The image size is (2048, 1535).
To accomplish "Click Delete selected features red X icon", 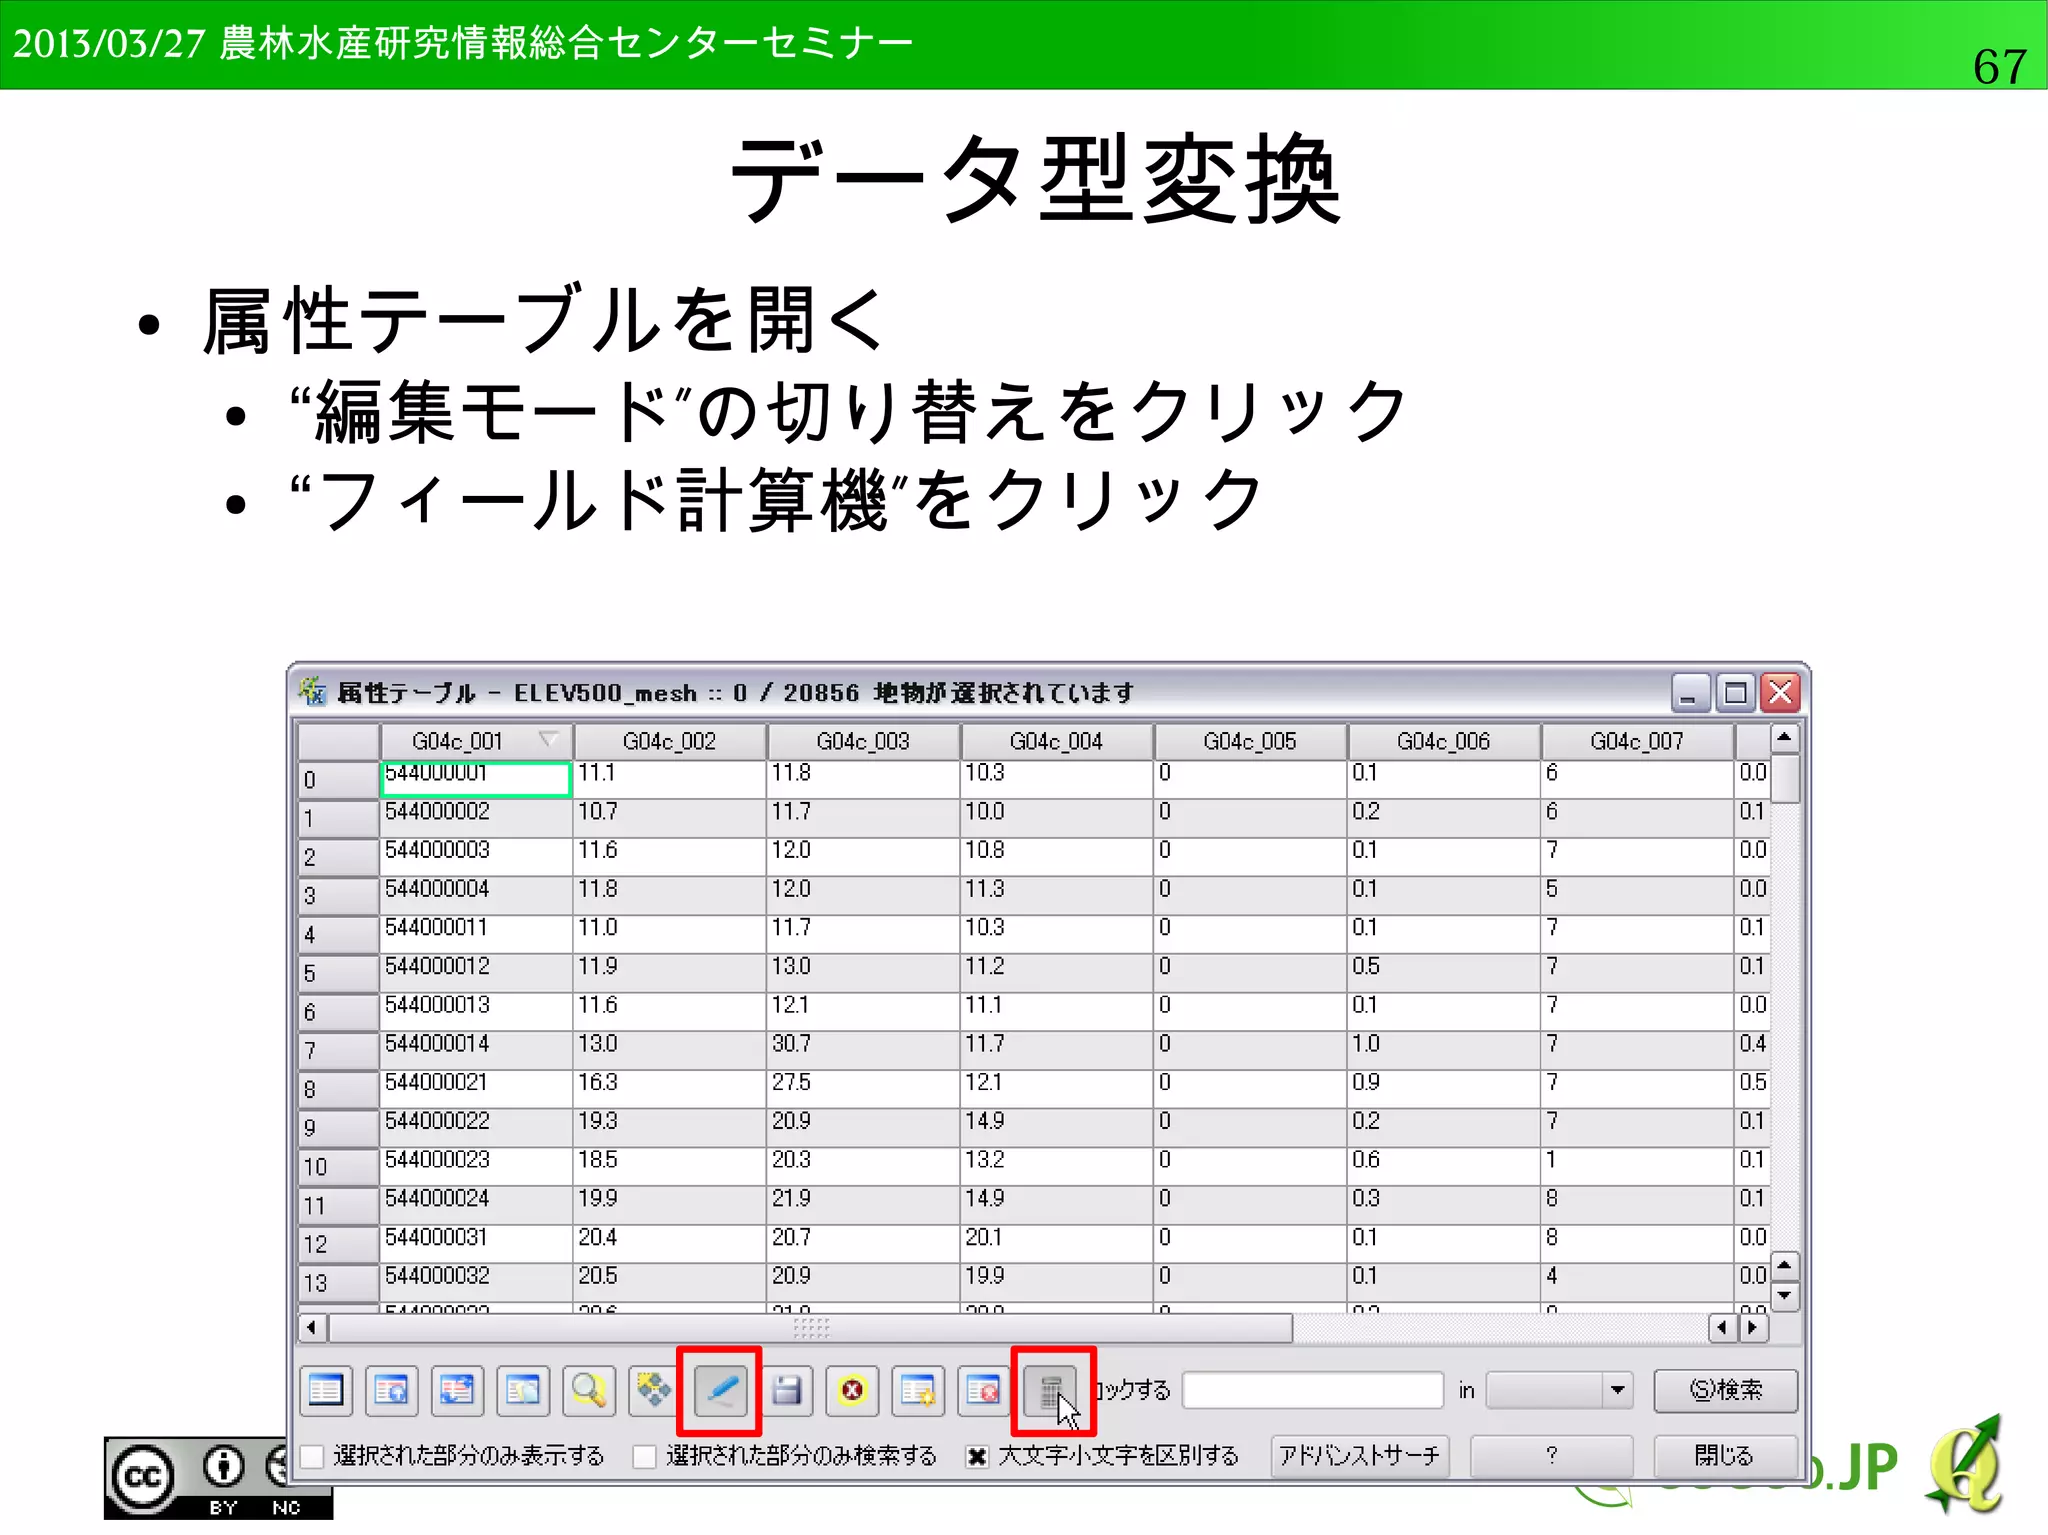I will (852, 1390).
